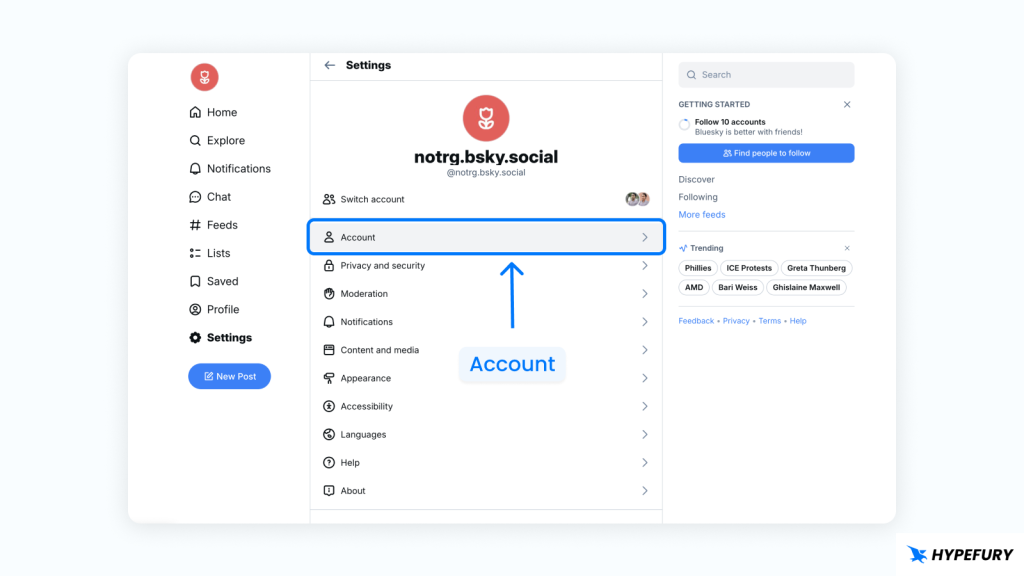Click the Notifications bell in sidebar
This screenshot has height=576, width=1024.
(x=196, y=169)
